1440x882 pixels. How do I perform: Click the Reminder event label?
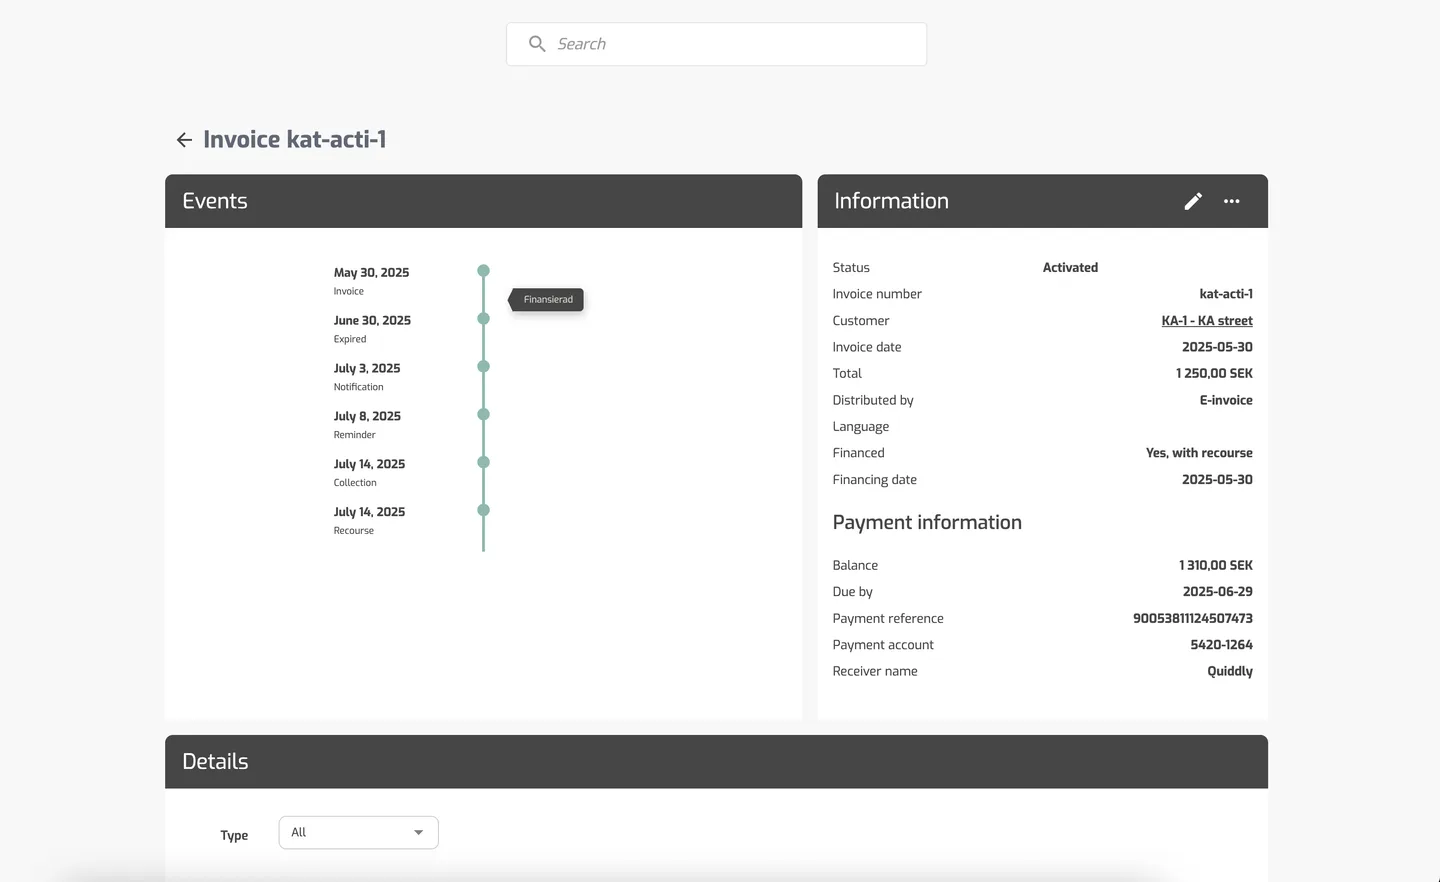[355, 435]
